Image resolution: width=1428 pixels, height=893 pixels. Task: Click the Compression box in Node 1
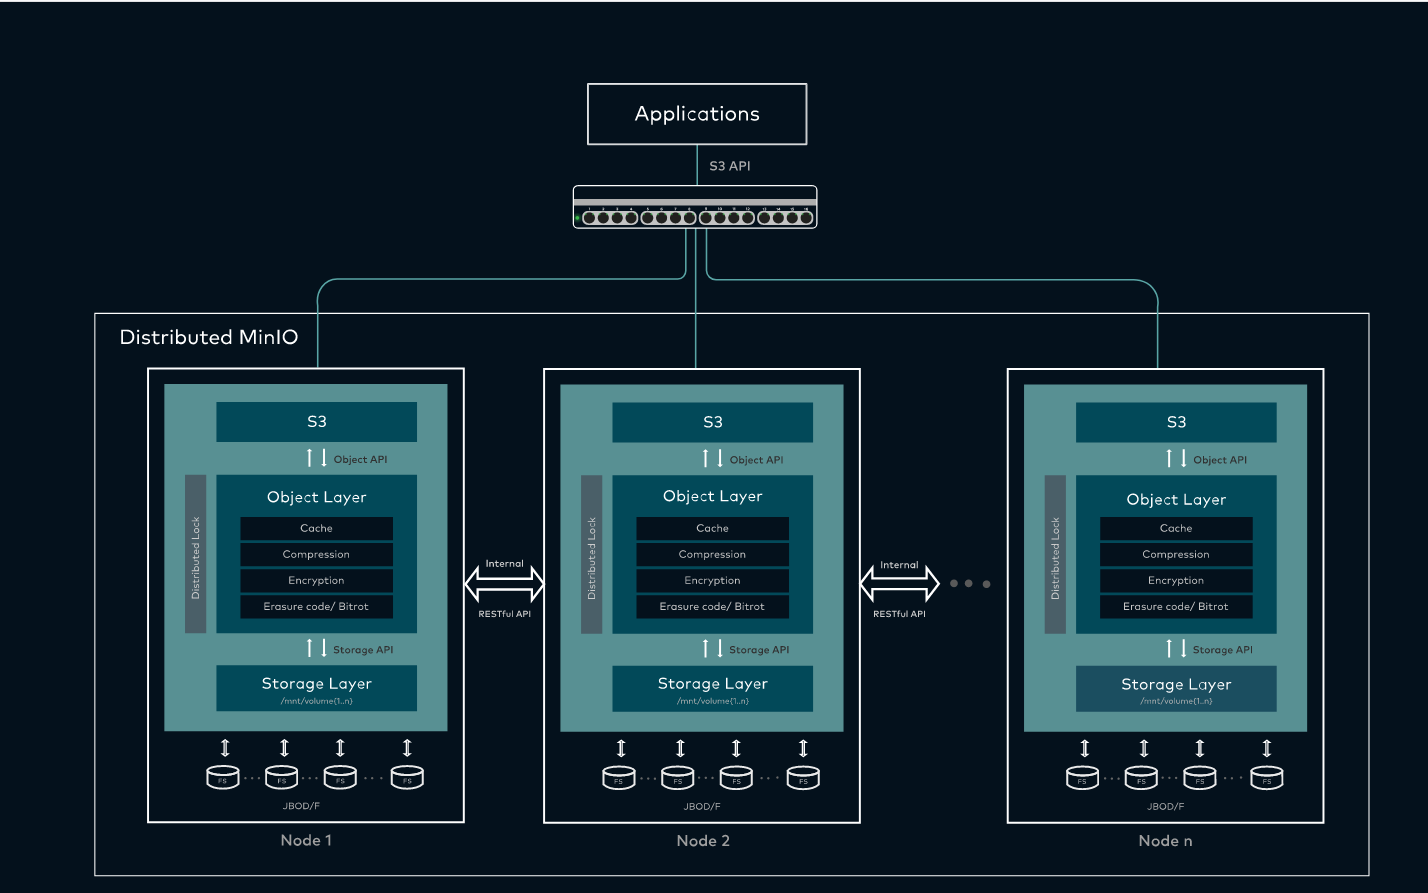(317, 554)
